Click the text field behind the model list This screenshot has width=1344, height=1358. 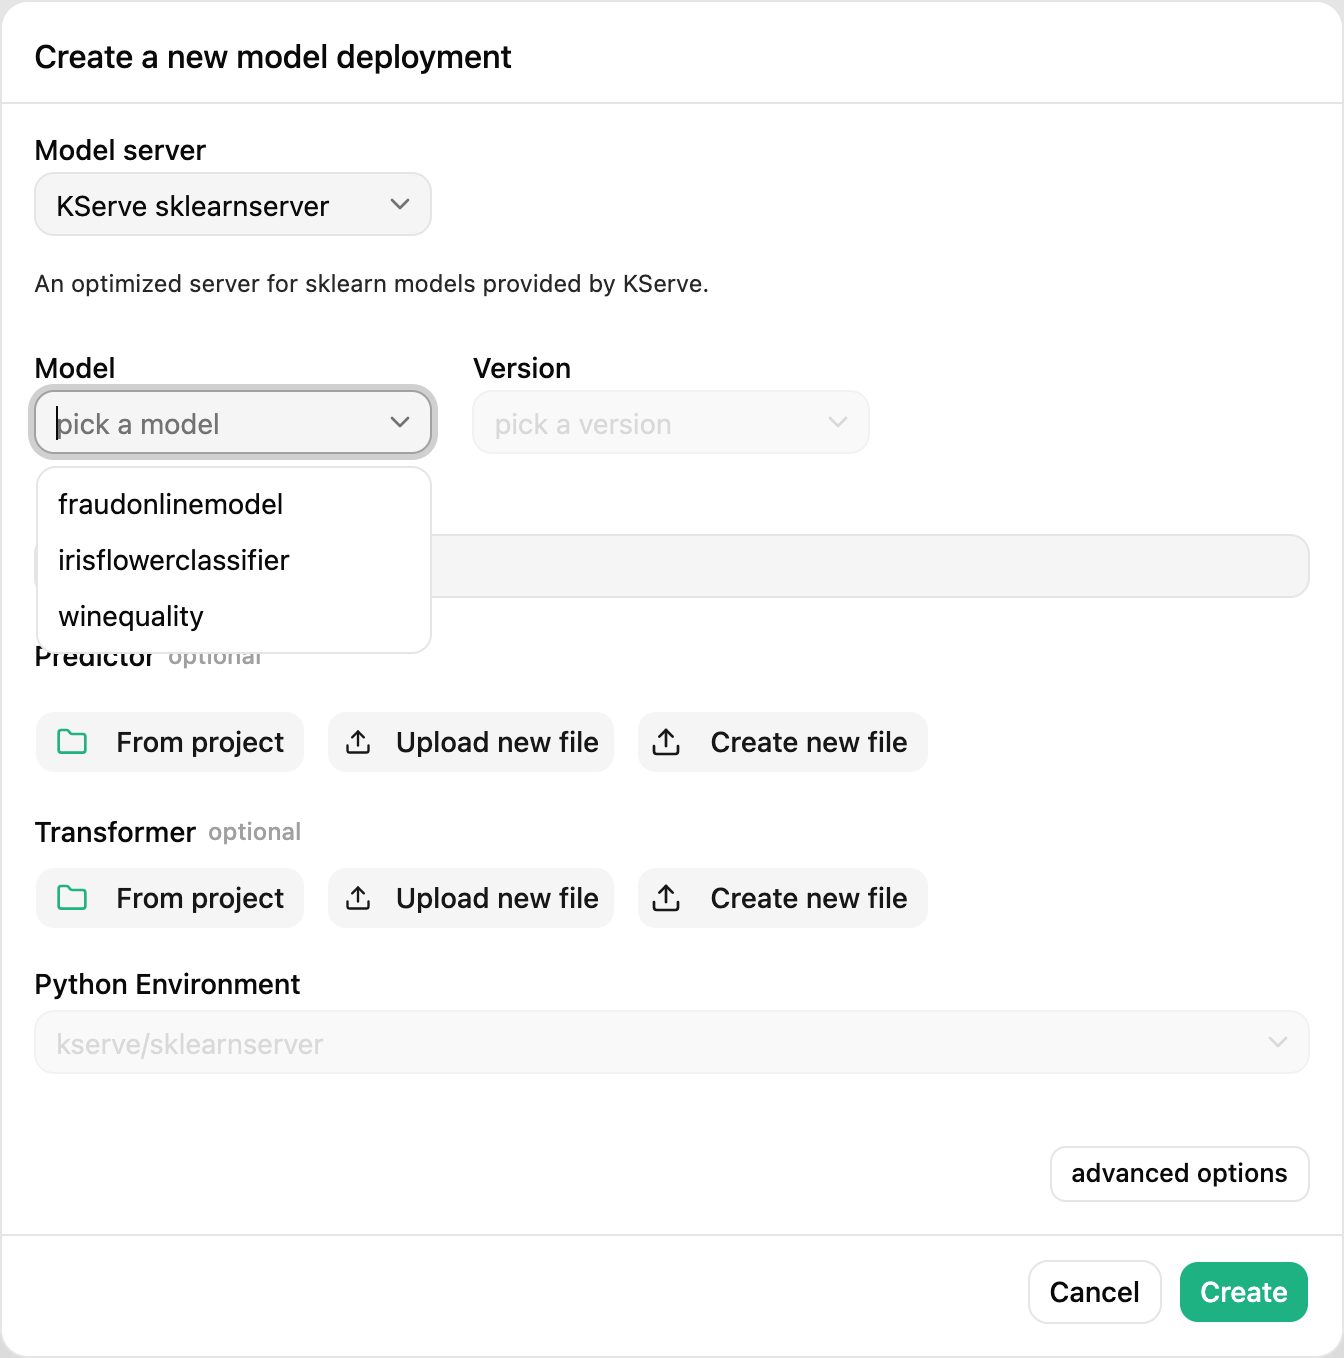[869, 566]
